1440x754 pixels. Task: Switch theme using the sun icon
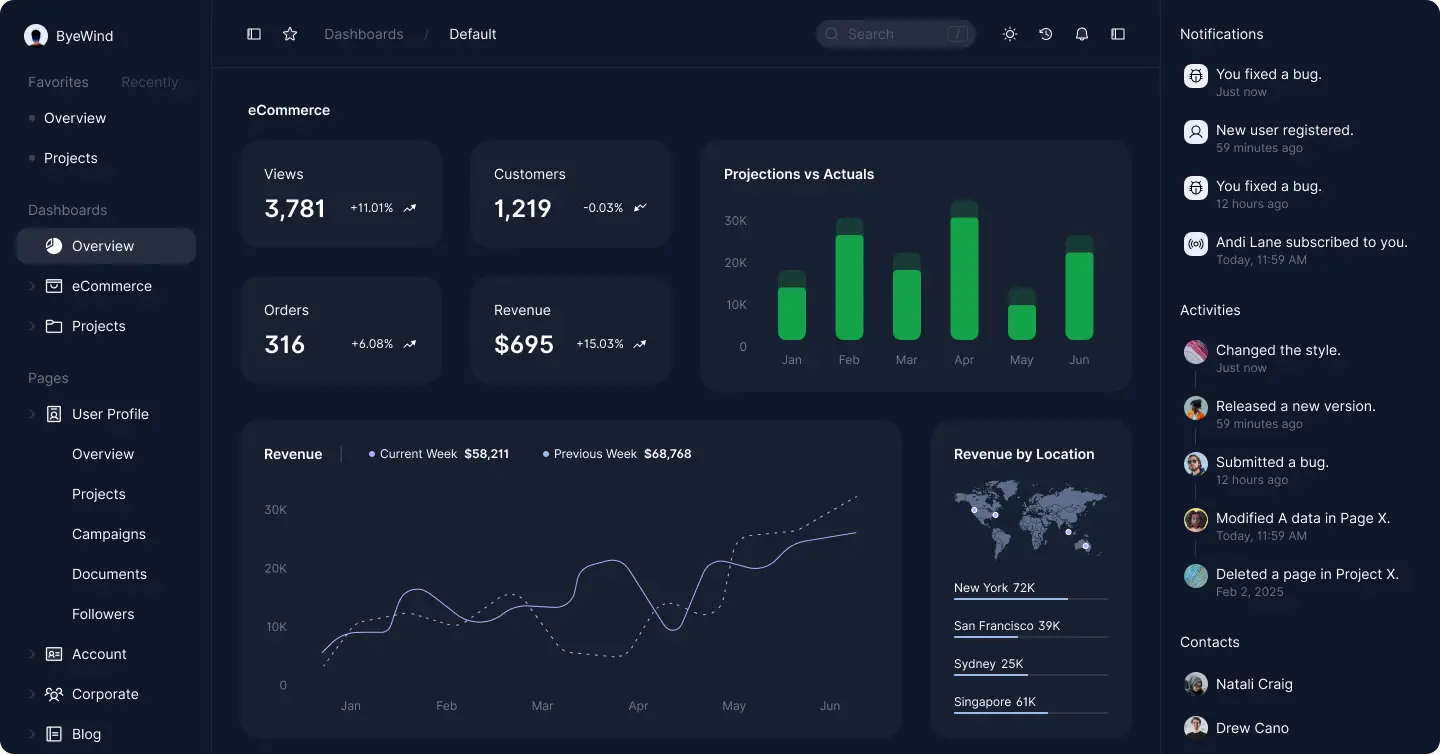click(1010, 34)
